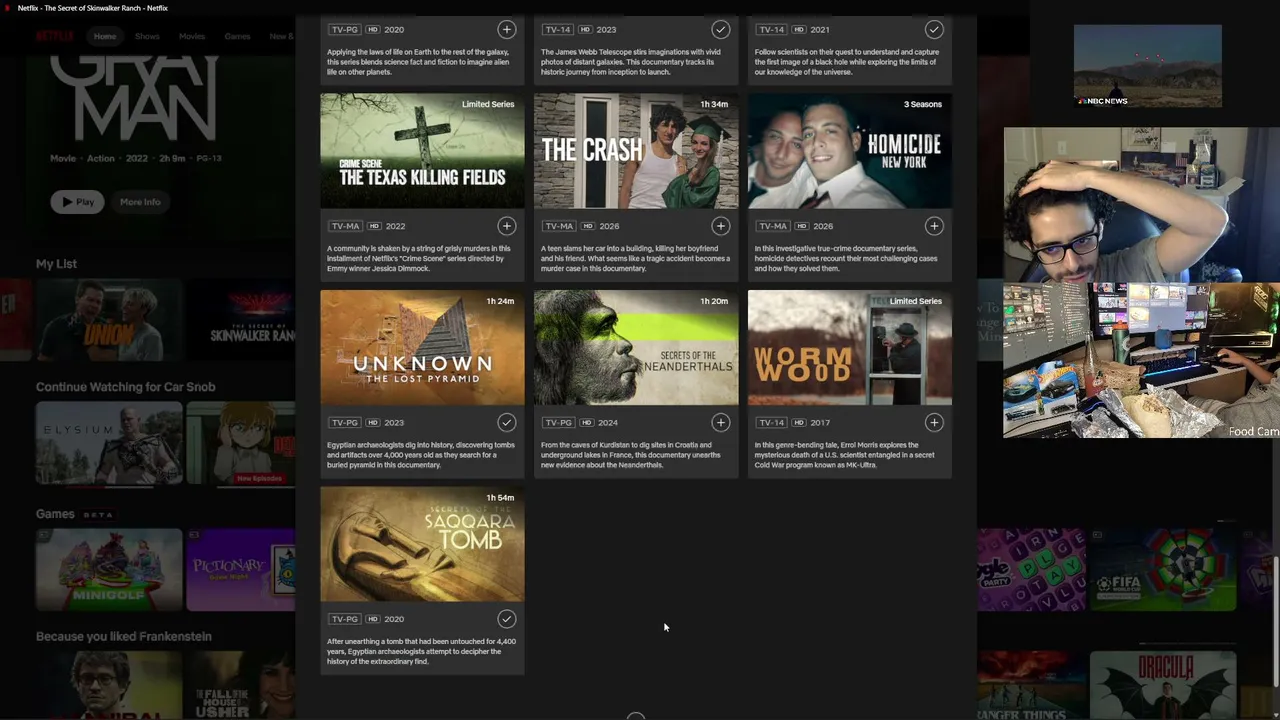
Task: Open the Homicide New York thumbnail
Action: tap(850, 151)
